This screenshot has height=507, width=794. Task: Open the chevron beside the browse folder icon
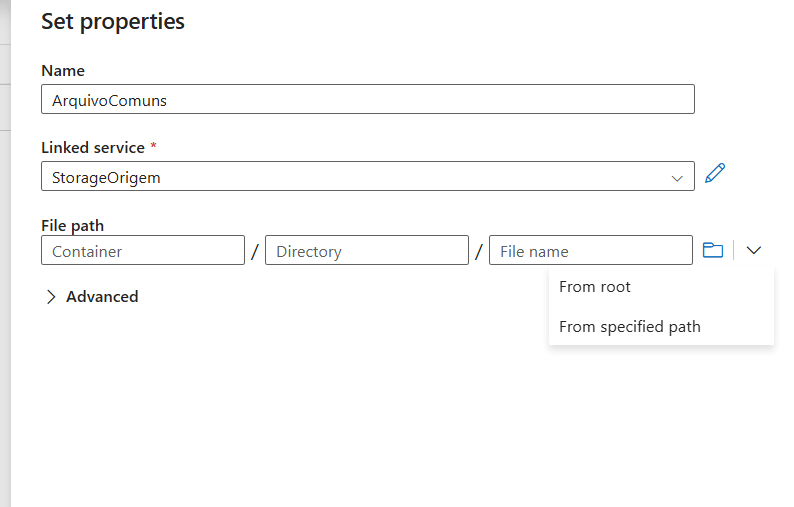(754, 250)
